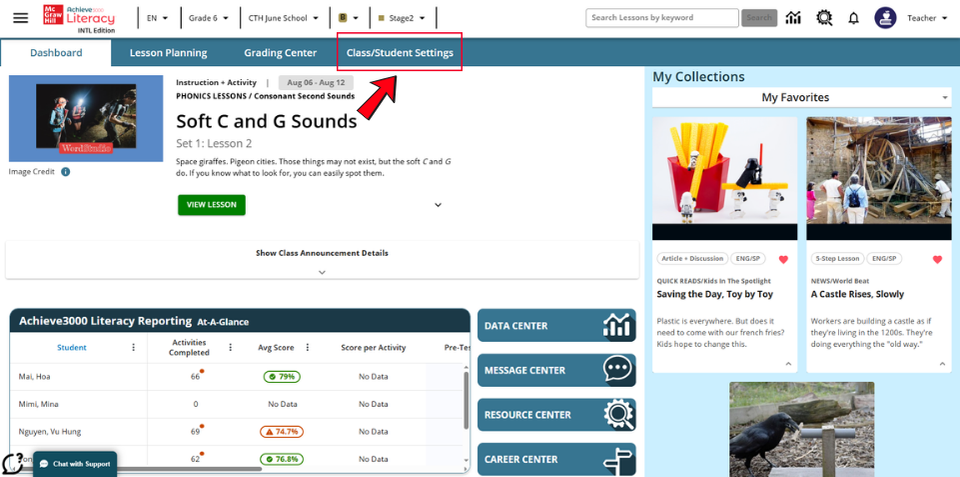Screen dimensions: 960x477
Task: Open the EN language dropdown
Action: (157, 18)
